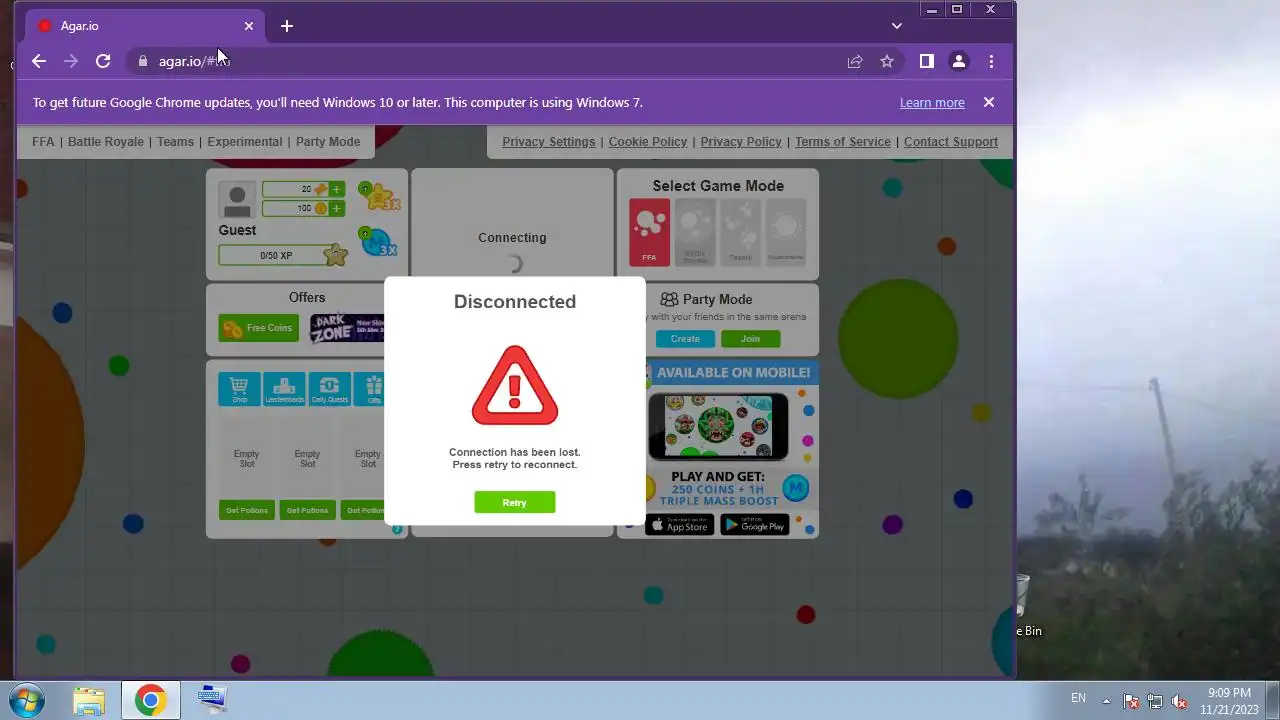
Task: Open the Learn more link in update banner
Action: coord(932,102)
